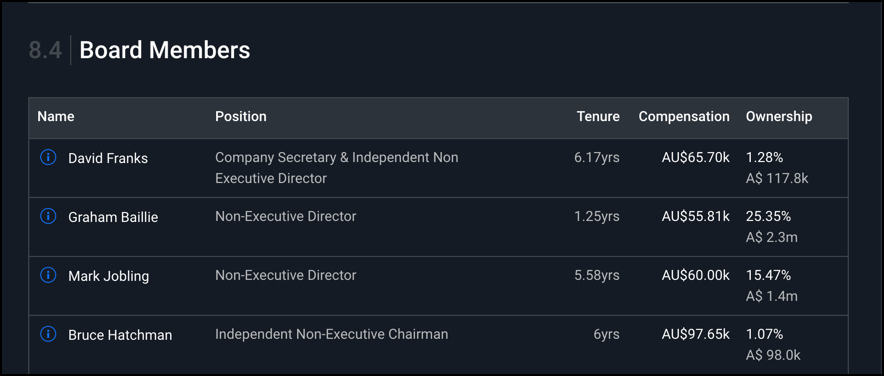Click Independent Non-Executive Chairman position text
The width and height of the screenshot is (884, 376).
tap(332, 334)
